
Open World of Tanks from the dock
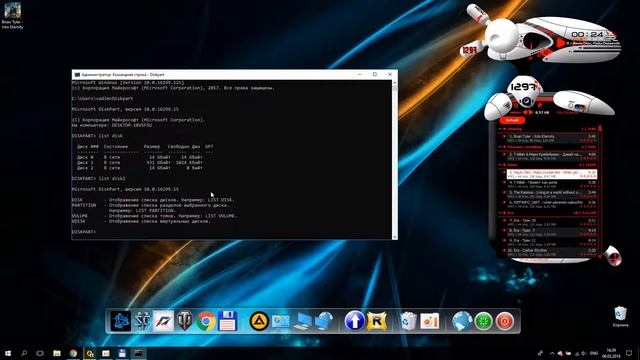click(x=184, y=321)
